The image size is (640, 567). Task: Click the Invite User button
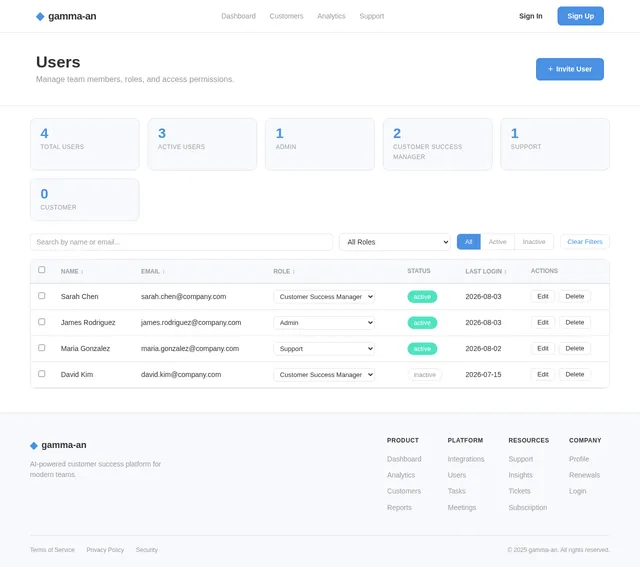point(570,69)
